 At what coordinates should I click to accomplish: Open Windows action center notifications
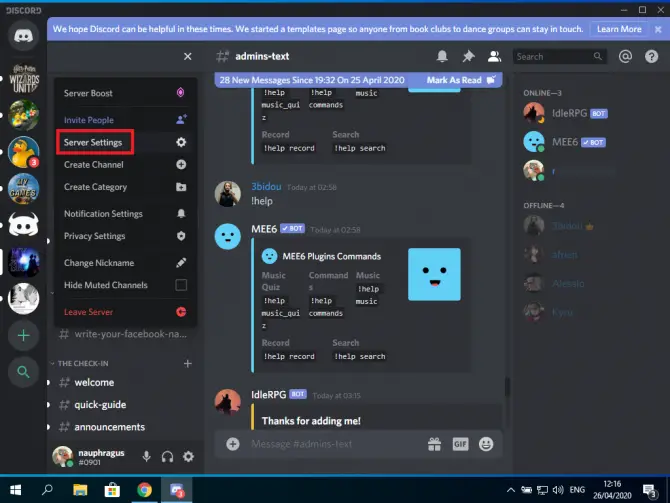click(x=649, y=491)
